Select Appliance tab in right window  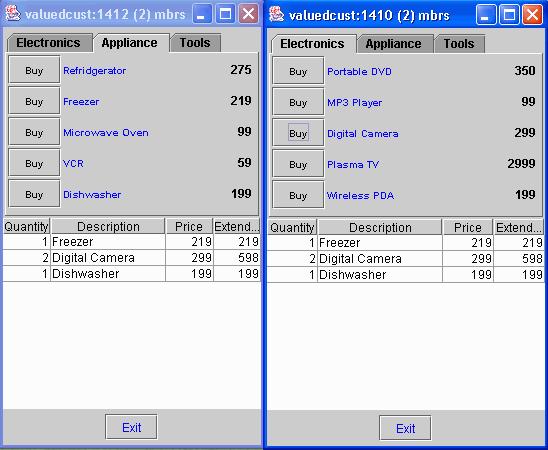[x=394, y=44]
